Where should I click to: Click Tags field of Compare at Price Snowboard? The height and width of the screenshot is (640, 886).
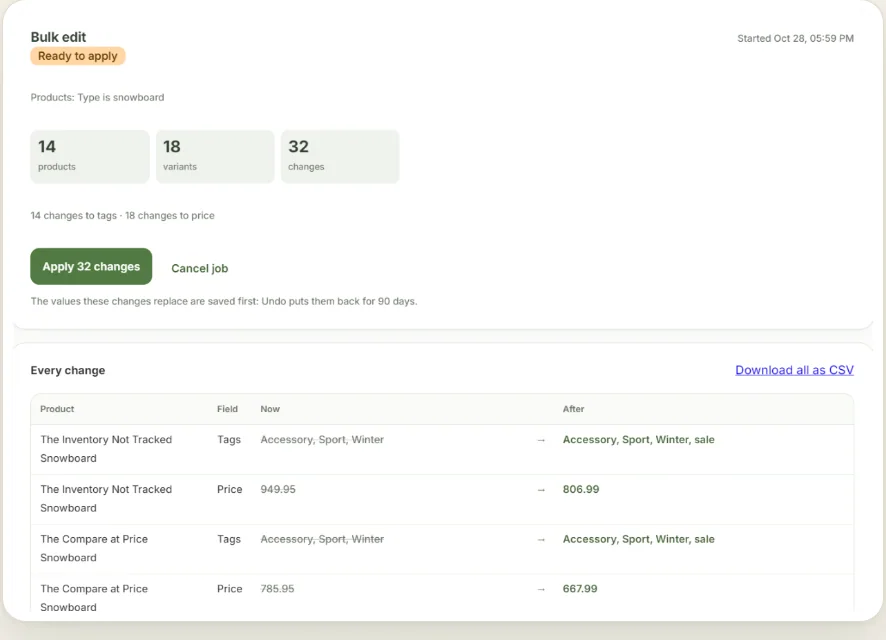click(x=229, y=539)
